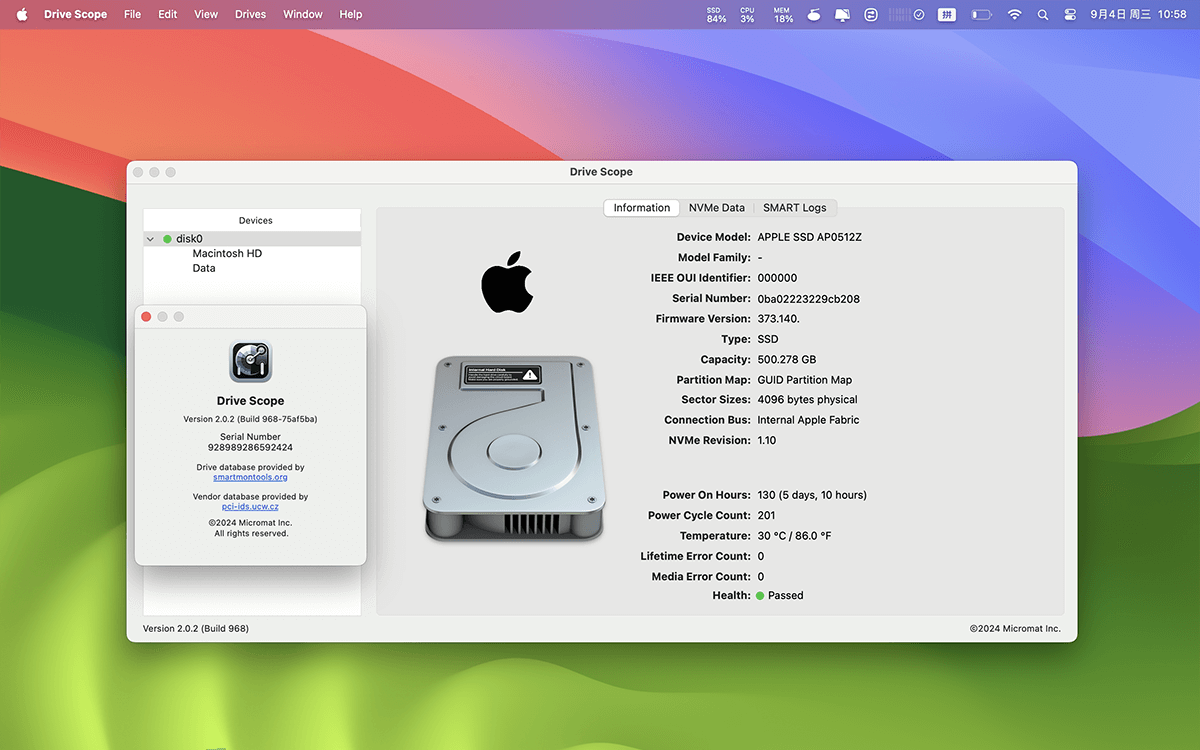Open the Drive Scope application menu

coord(76,15)
